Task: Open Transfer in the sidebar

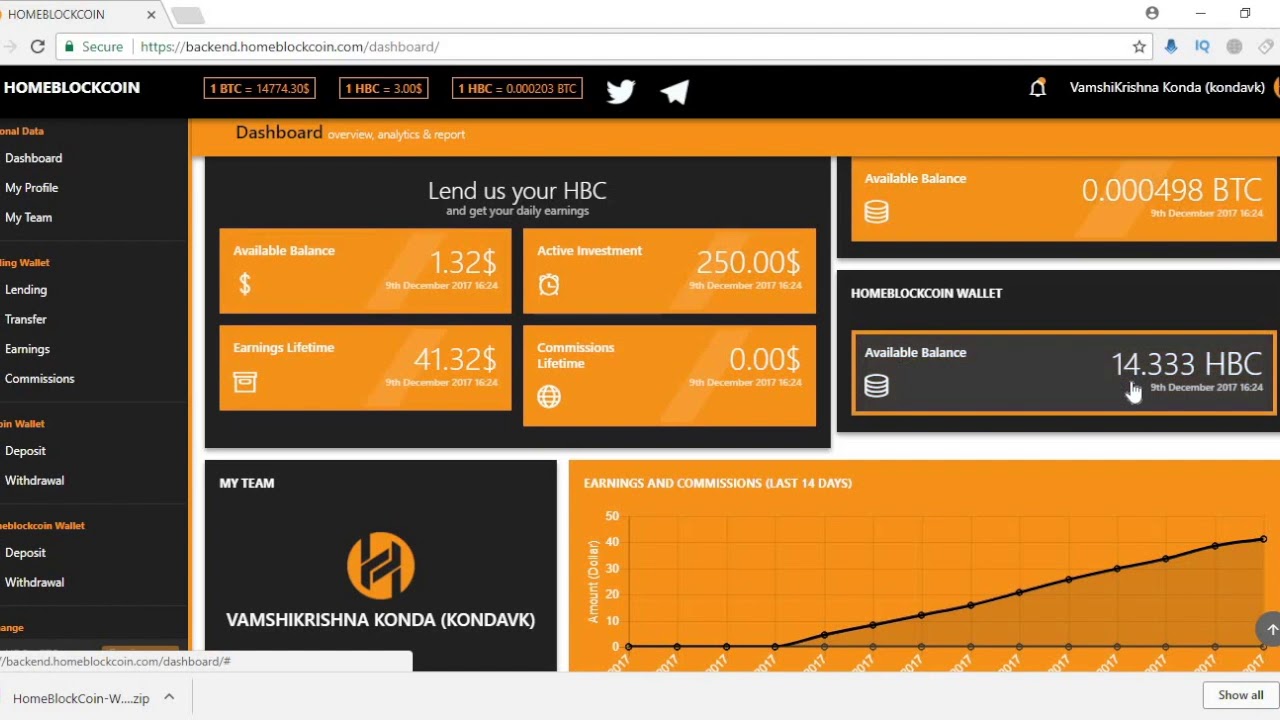Action: coord(25,319)
